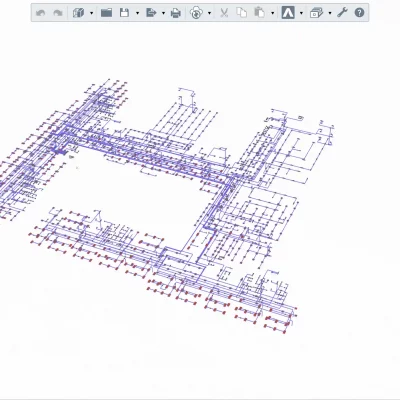Click the Save floppy disk icon
Viewport: 400px width, 400px height.
coord(124,13)
